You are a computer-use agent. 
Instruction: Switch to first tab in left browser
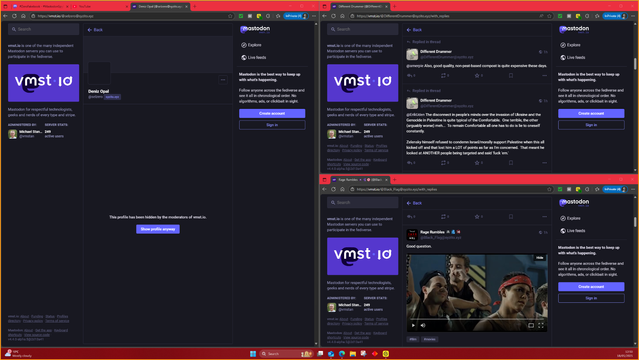point(40,7)
